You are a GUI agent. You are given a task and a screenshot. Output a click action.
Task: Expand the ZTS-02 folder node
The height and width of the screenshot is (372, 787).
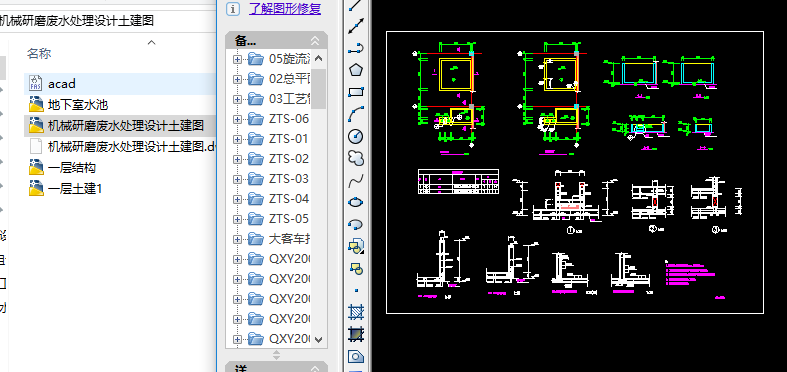click(237, 159)
